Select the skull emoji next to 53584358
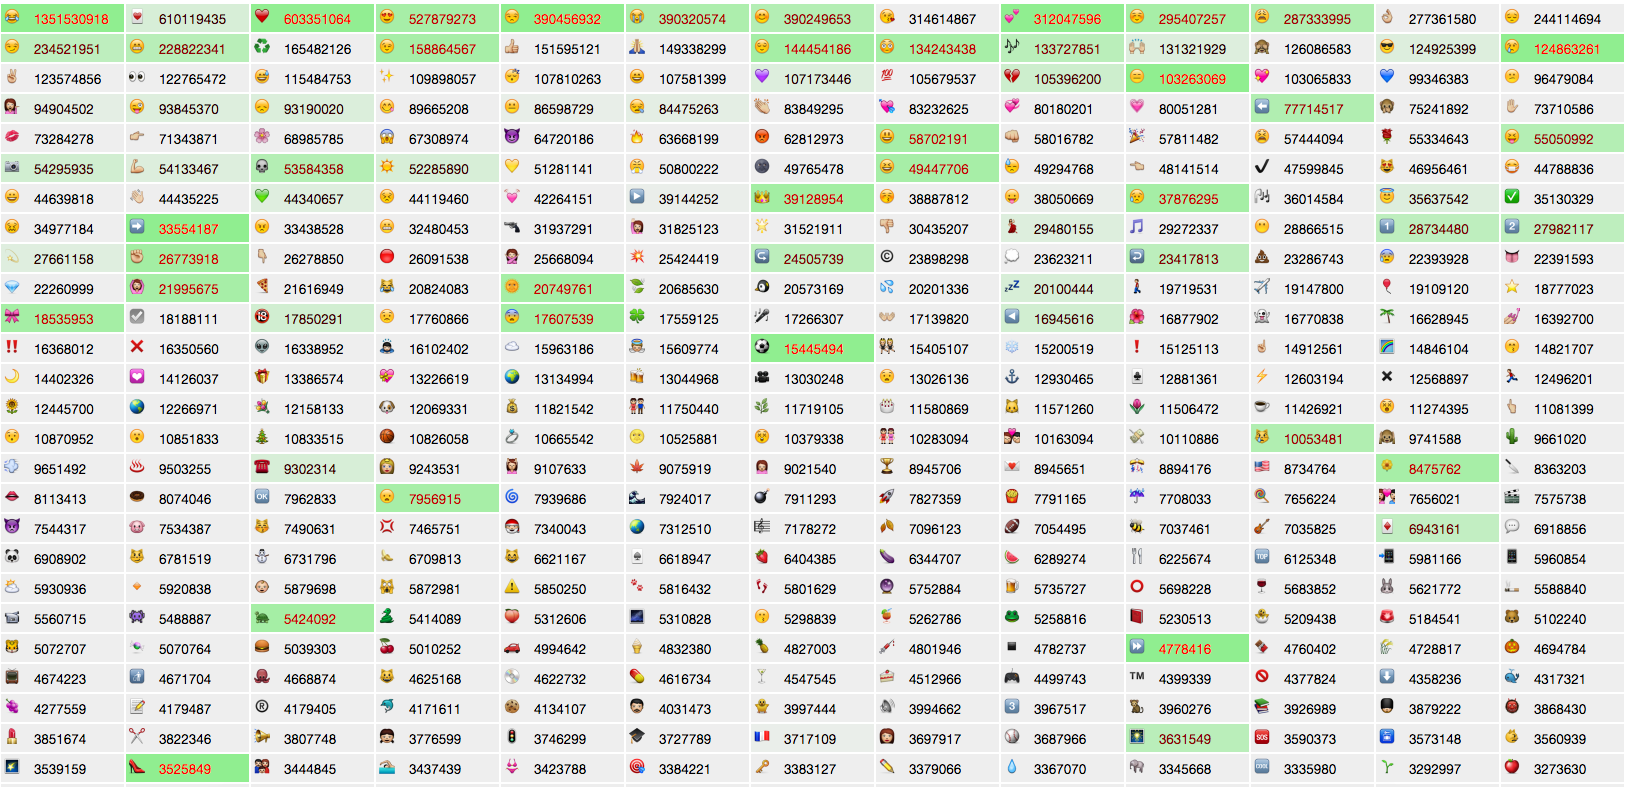 pyautogui.click(x=262, y=167)
